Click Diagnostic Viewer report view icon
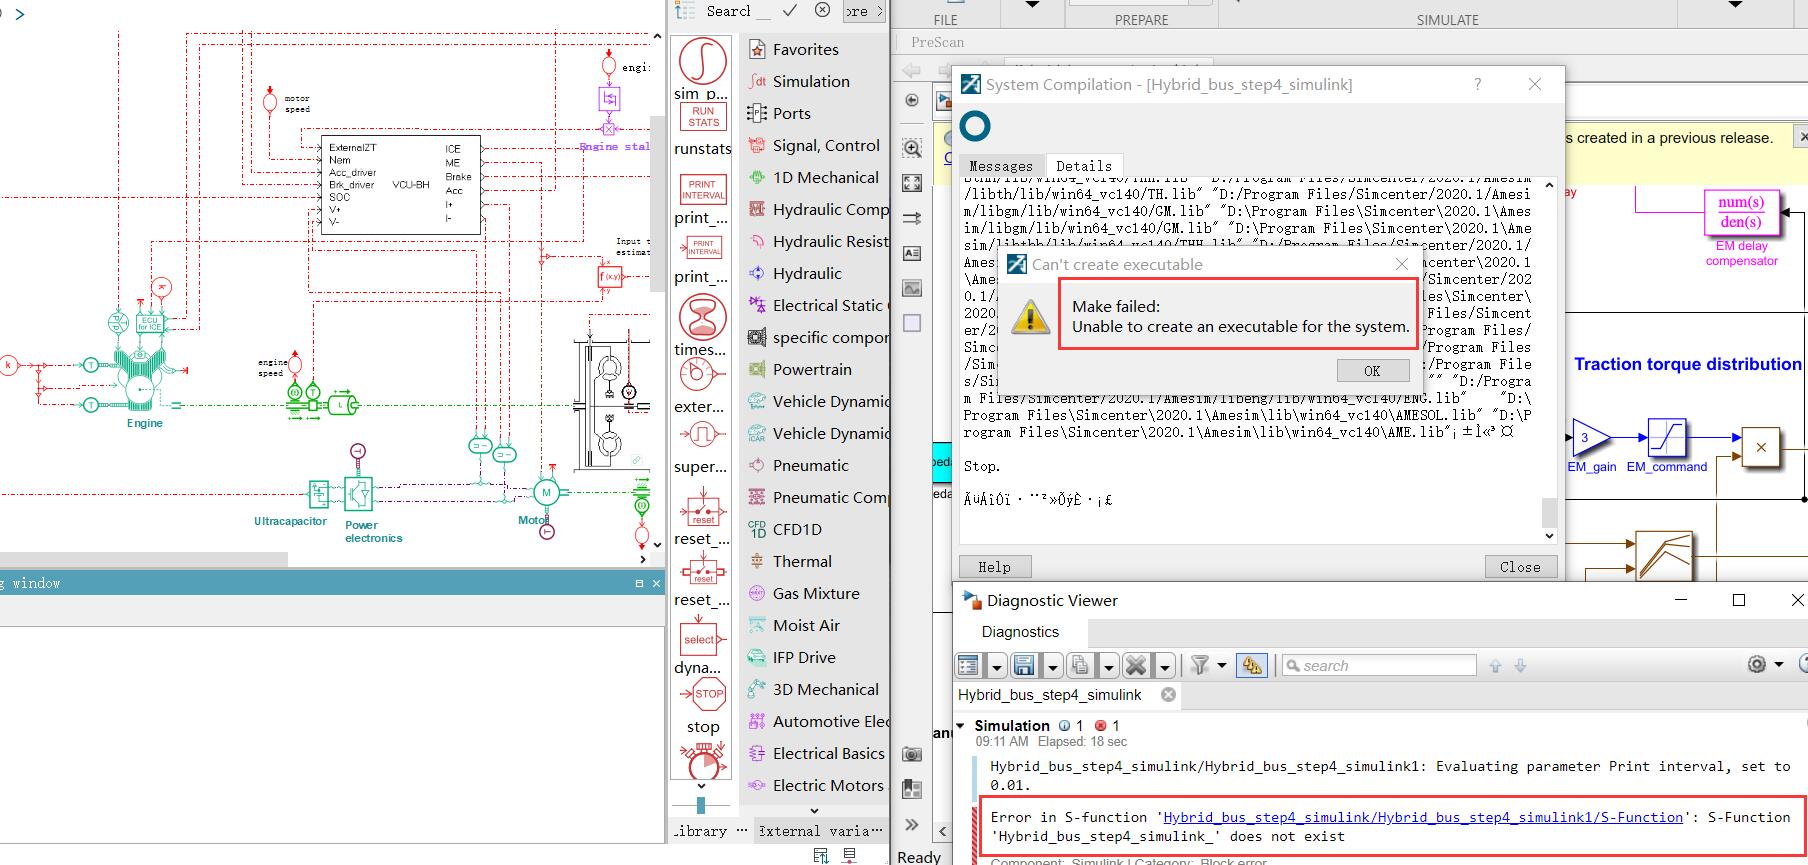This screenshot has height=865, width=1808. pos(968,665)
